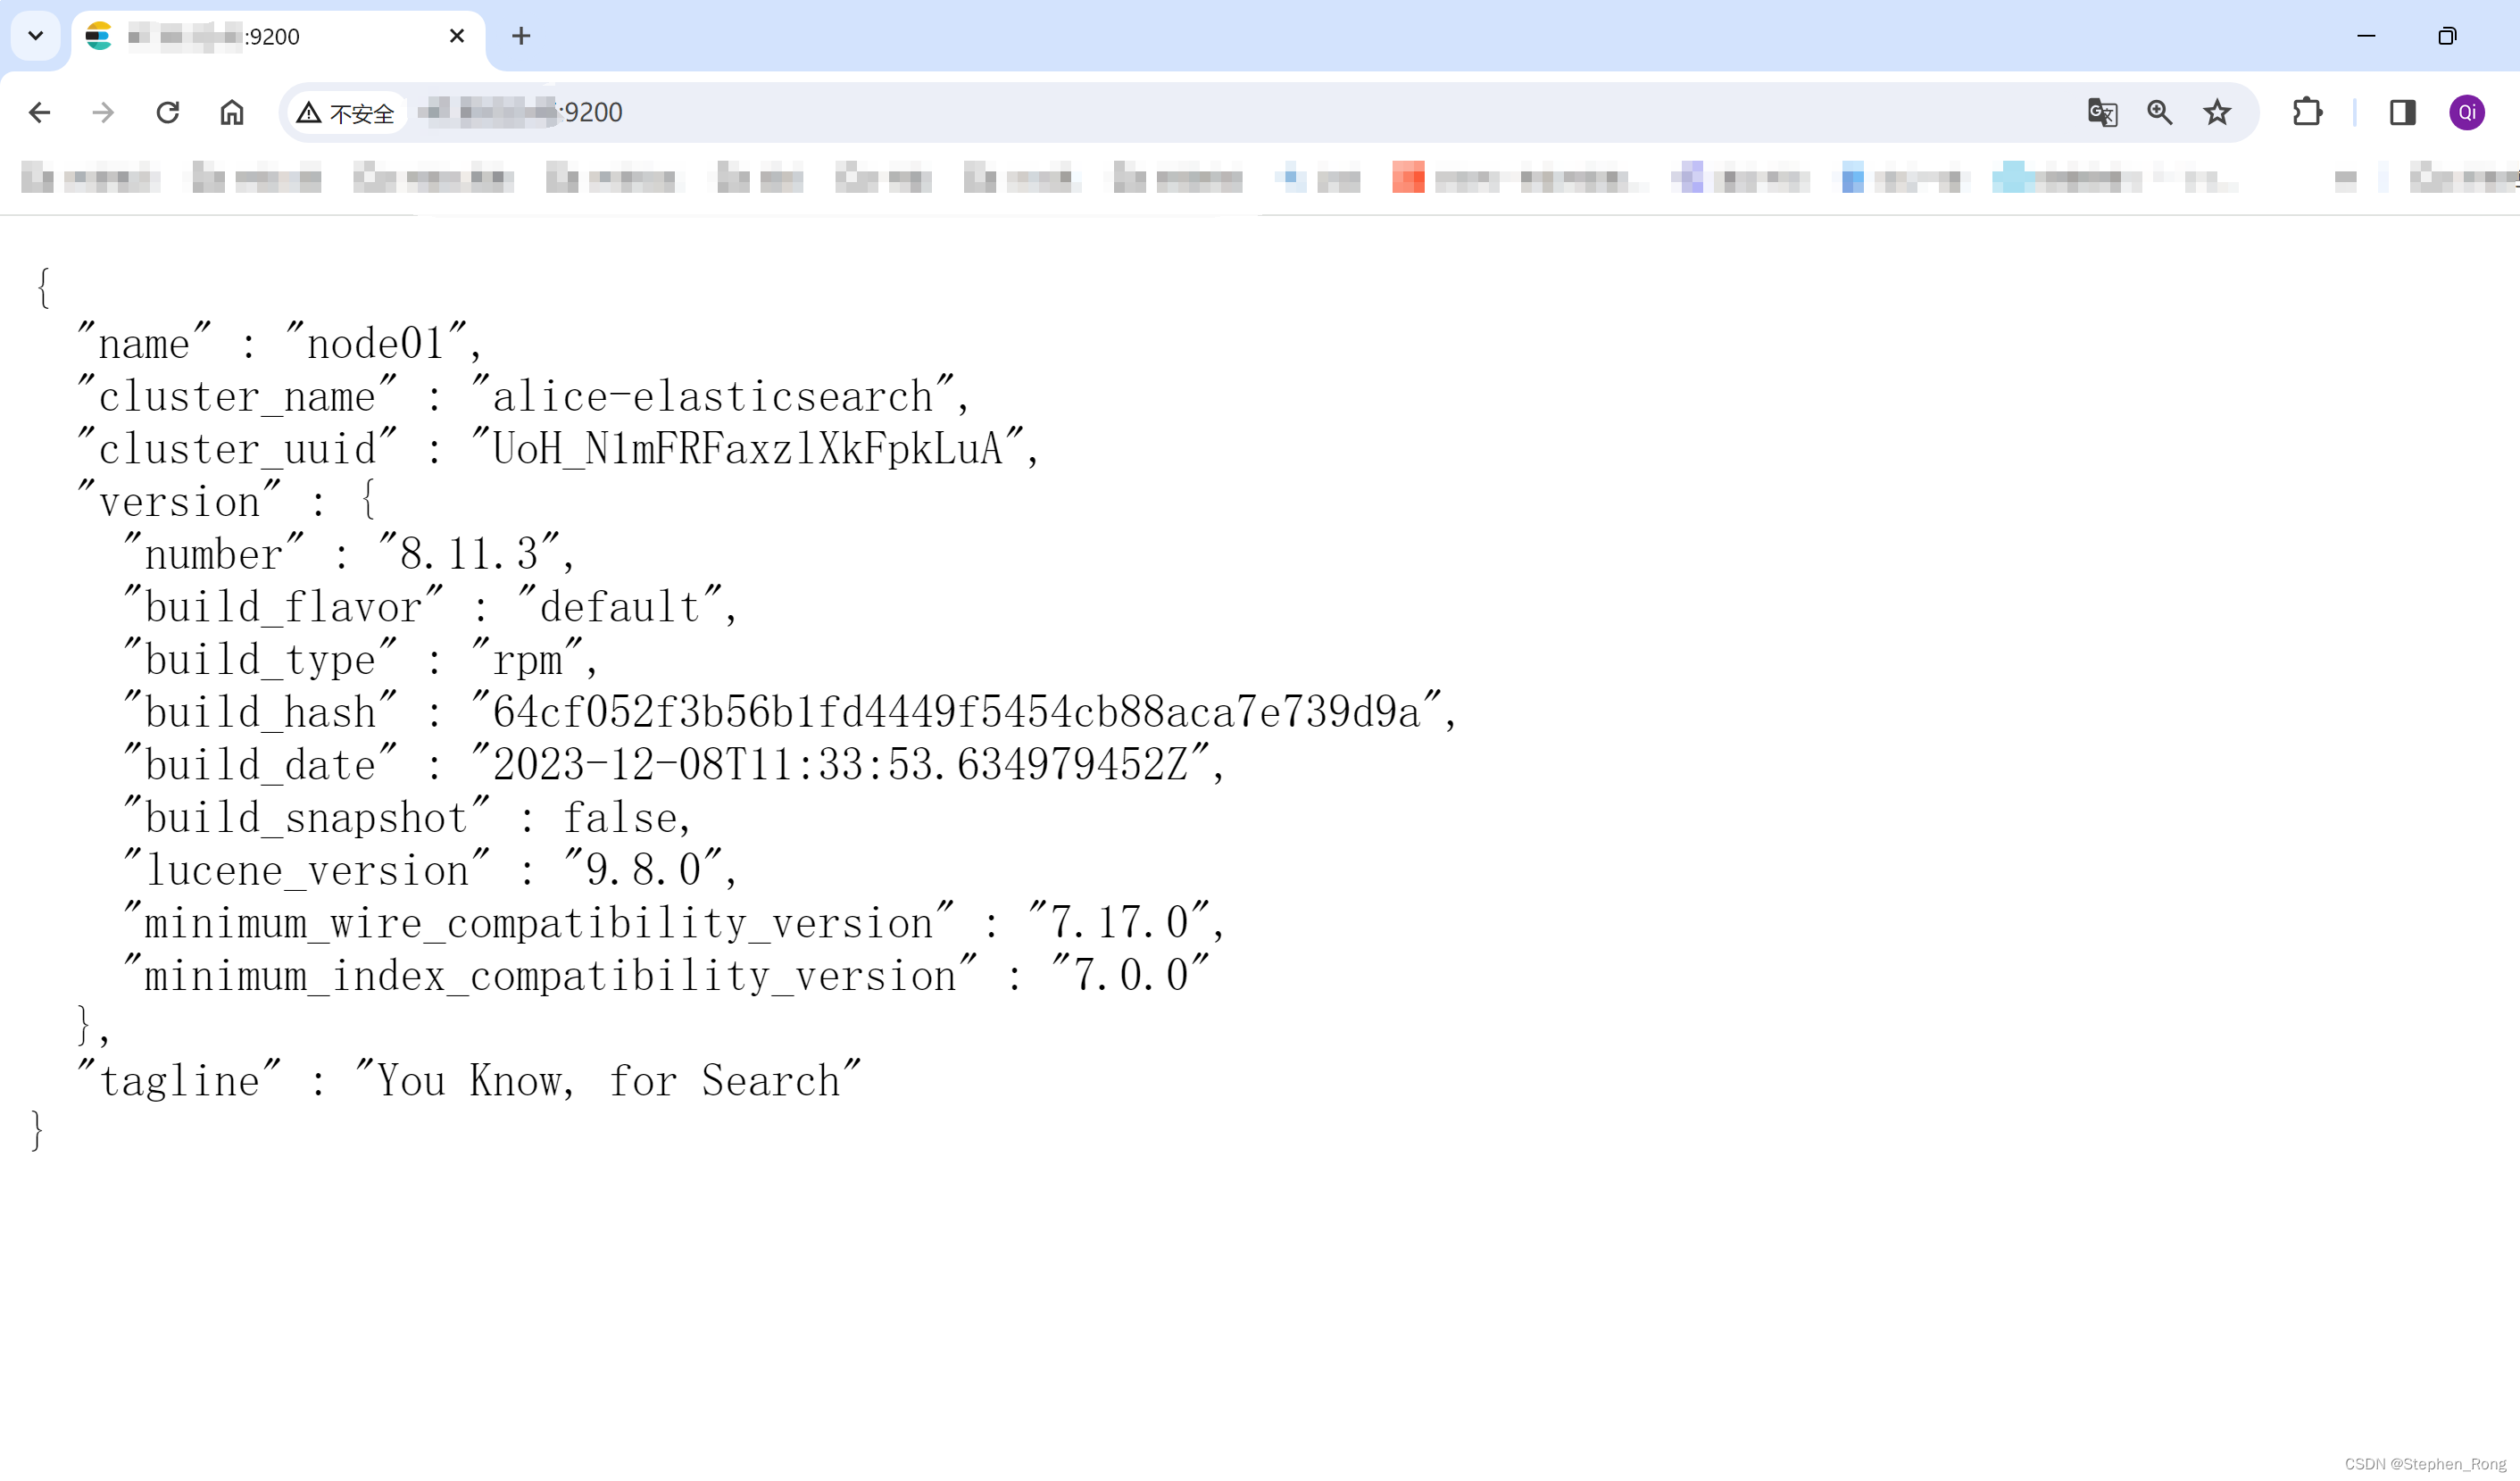Viewport: 2520px width, 1481px height.
Task: Expand the tab search dropdown arrow
Action: tap(36, 36)
